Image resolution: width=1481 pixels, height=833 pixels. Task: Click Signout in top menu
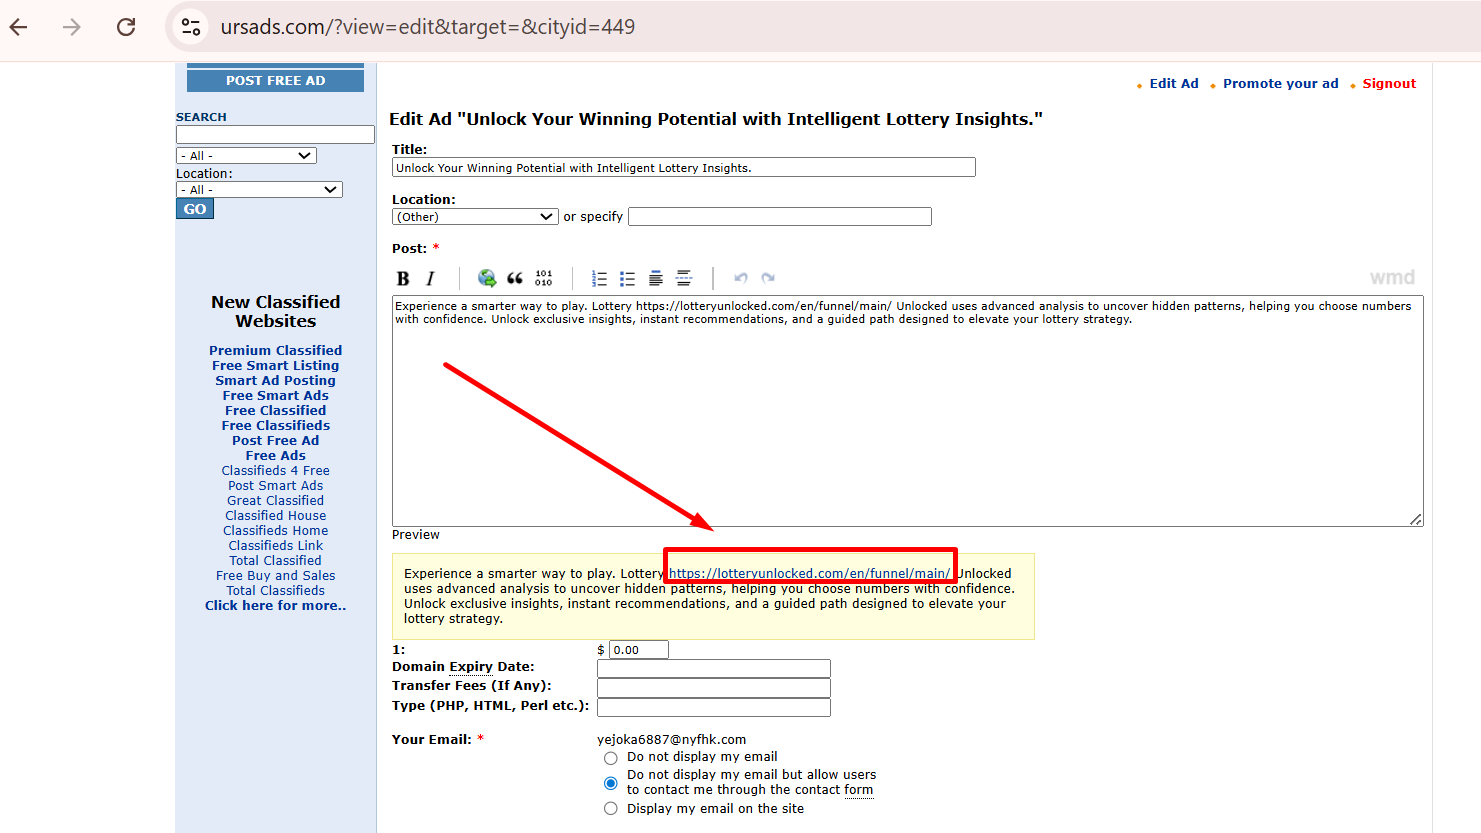(1389, 84)
